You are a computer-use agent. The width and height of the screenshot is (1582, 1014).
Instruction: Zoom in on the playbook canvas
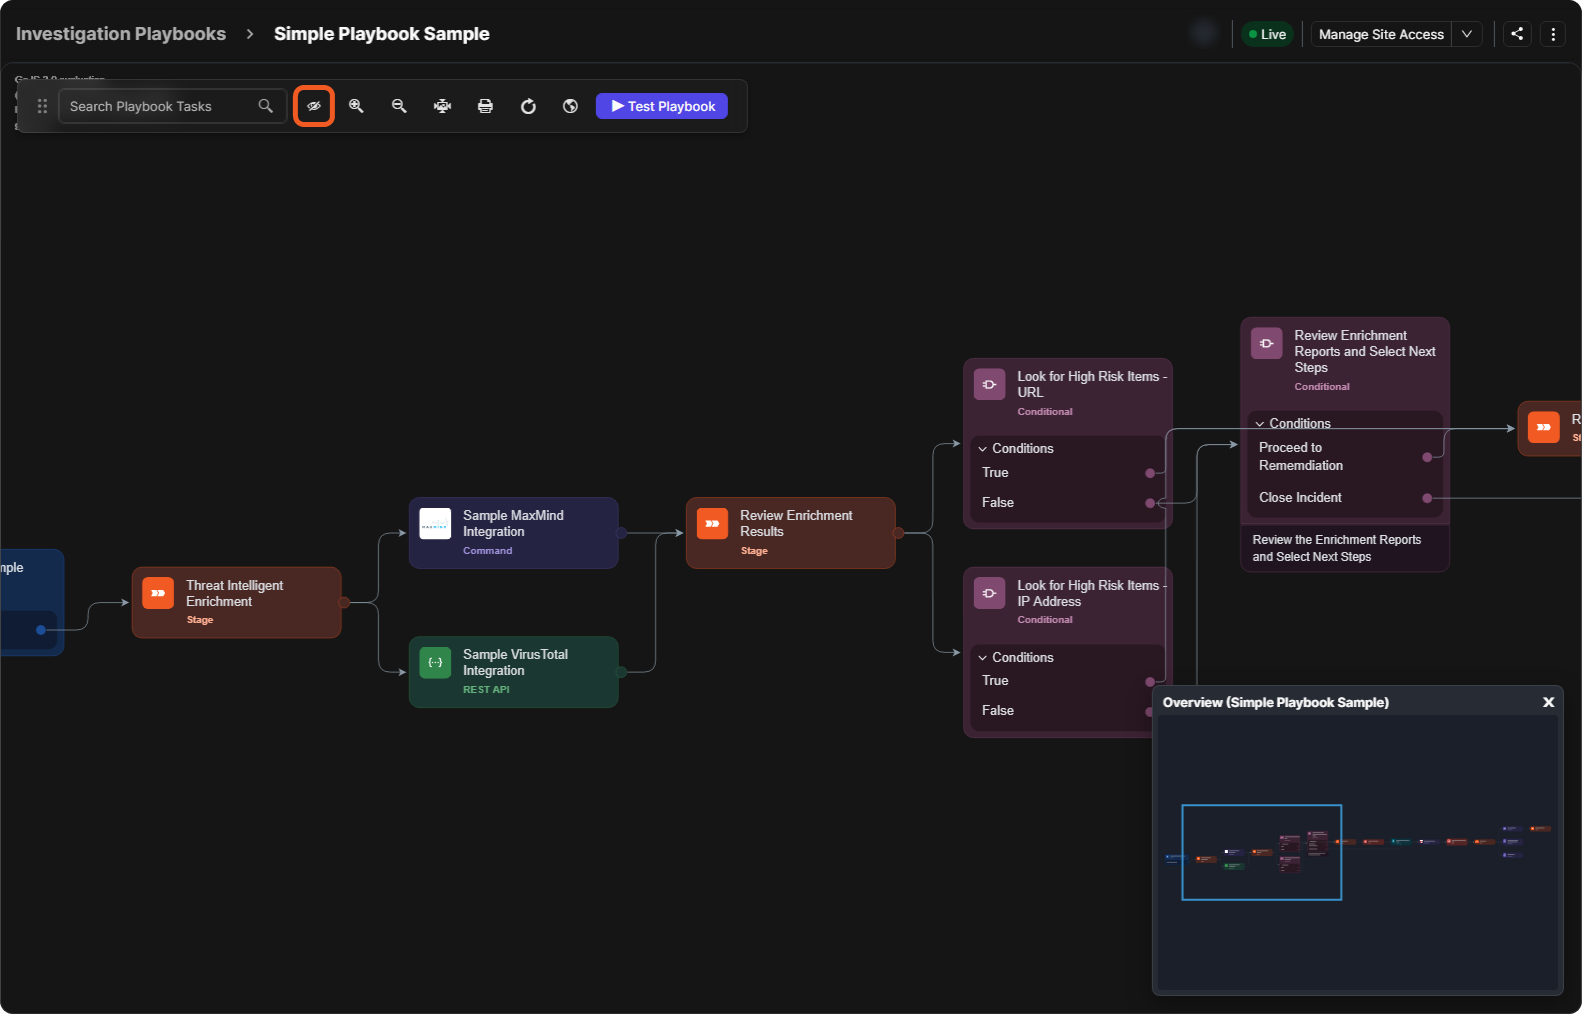coord(356,106)
